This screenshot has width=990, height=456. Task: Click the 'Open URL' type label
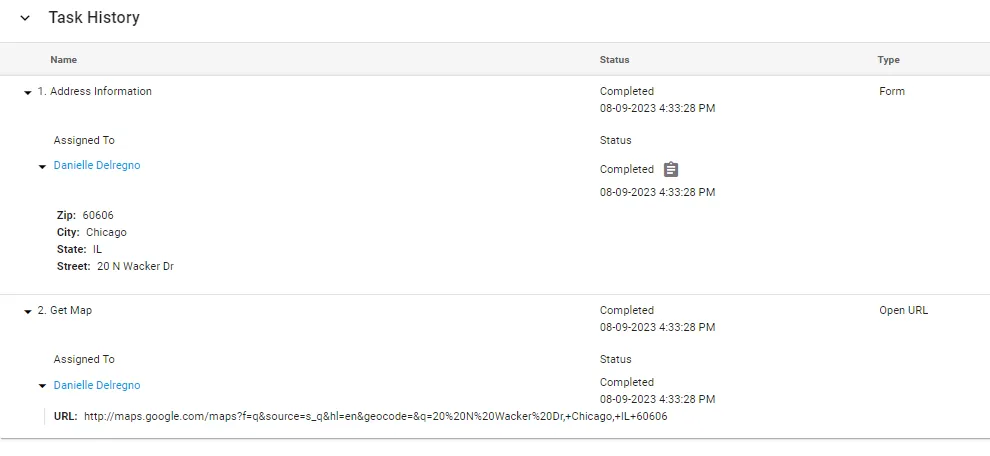tap(903, 310)
